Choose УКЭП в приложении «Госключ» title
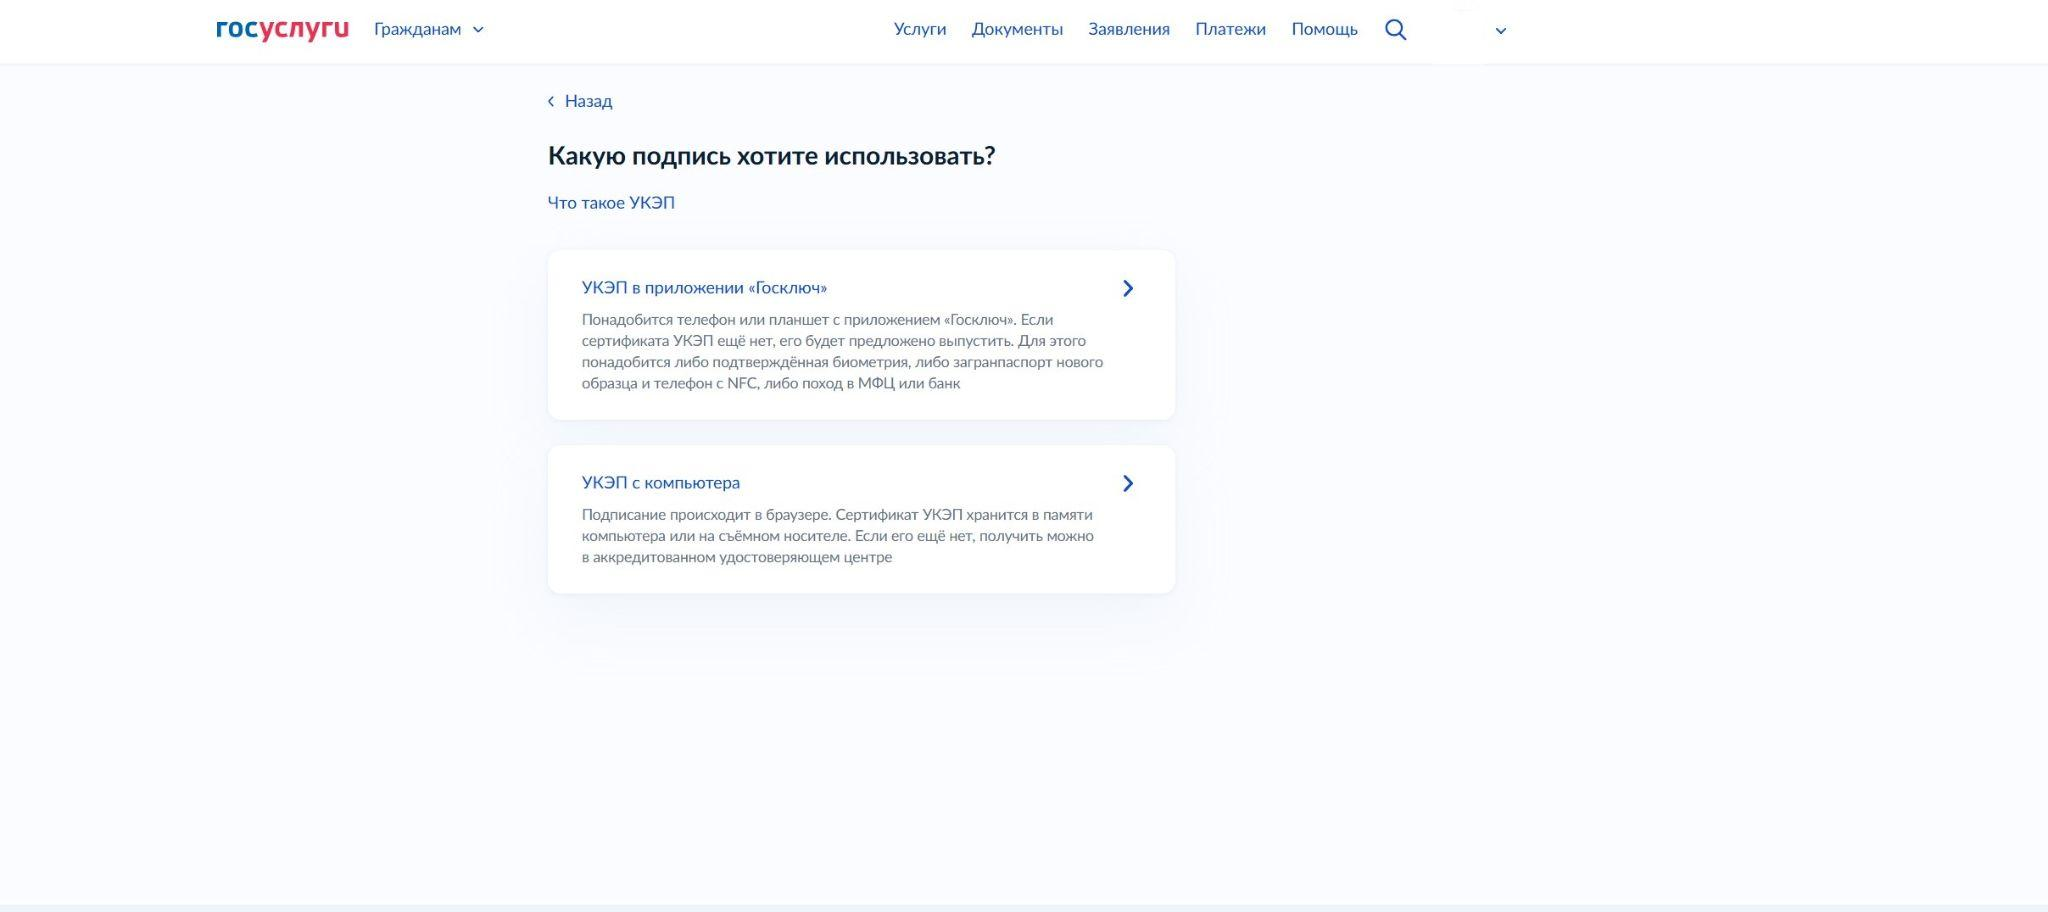2048x912 pixels. [x=704, y=288]
